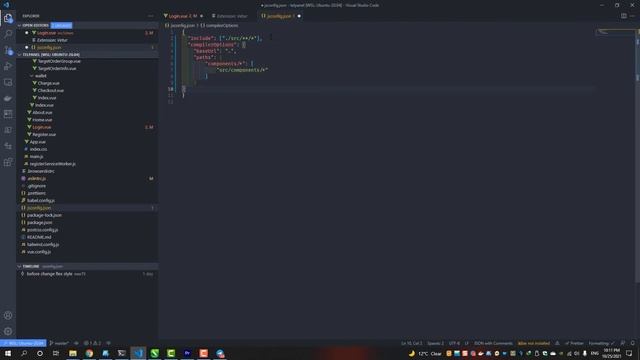Open Windows Start menu
The width and height of the screenshot is (640, 360).
pos(8,353)
